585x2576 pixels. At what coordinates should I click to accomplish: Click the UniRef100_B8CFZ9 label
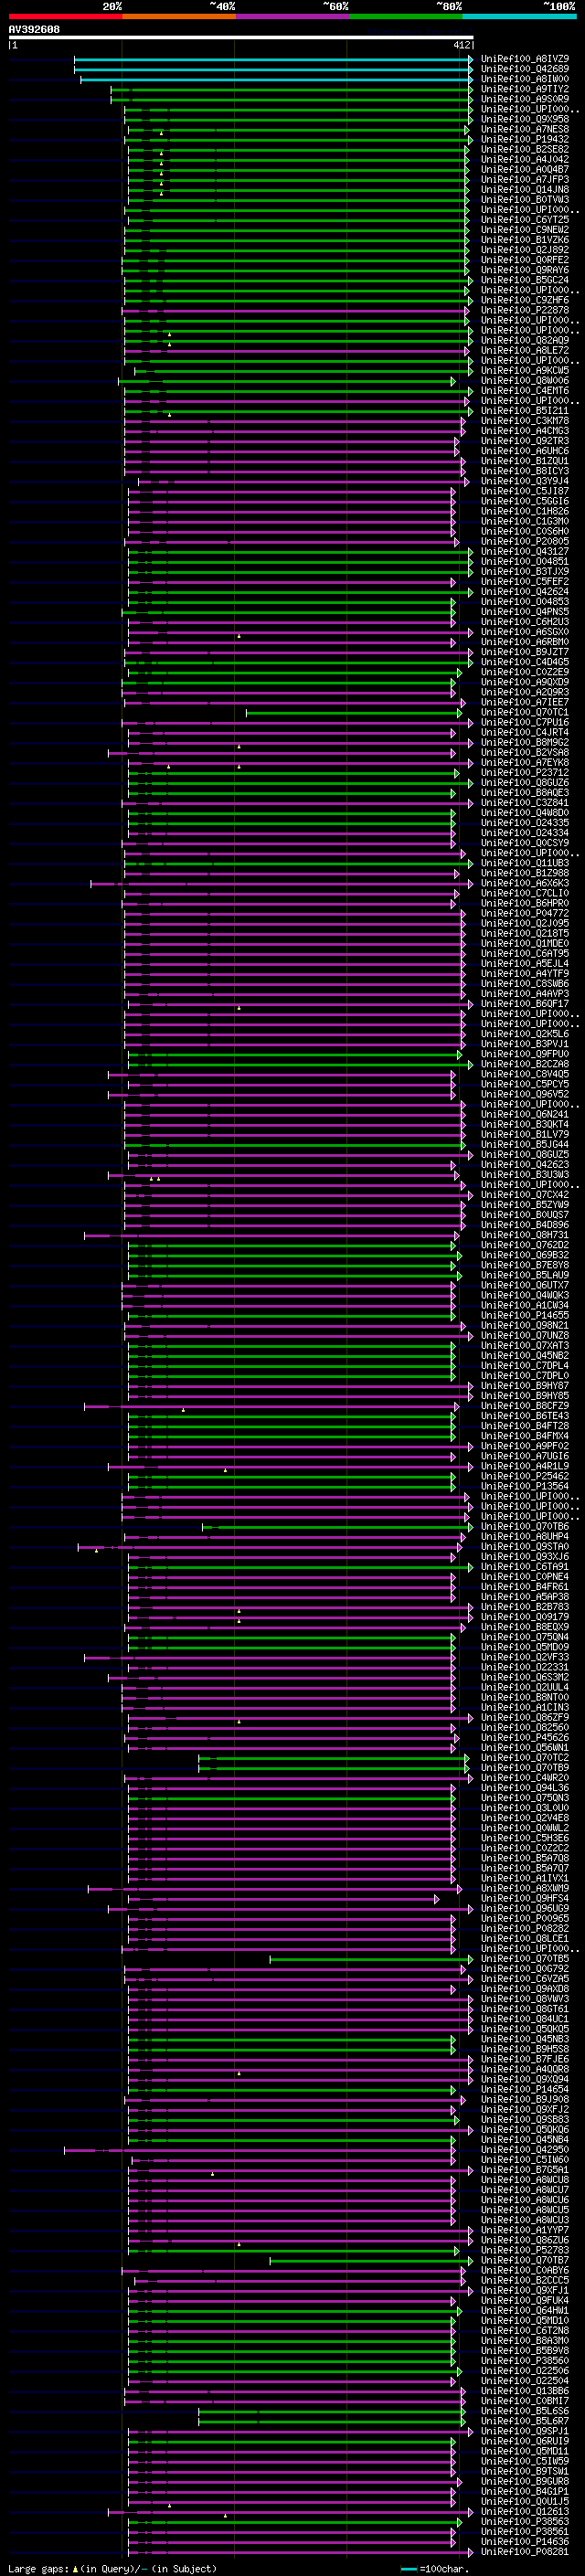(x=525, y=1406)
